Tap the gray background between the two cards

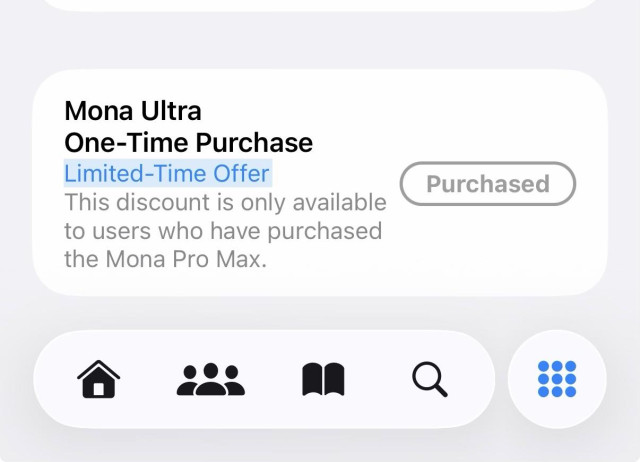(x=320, y=41)
